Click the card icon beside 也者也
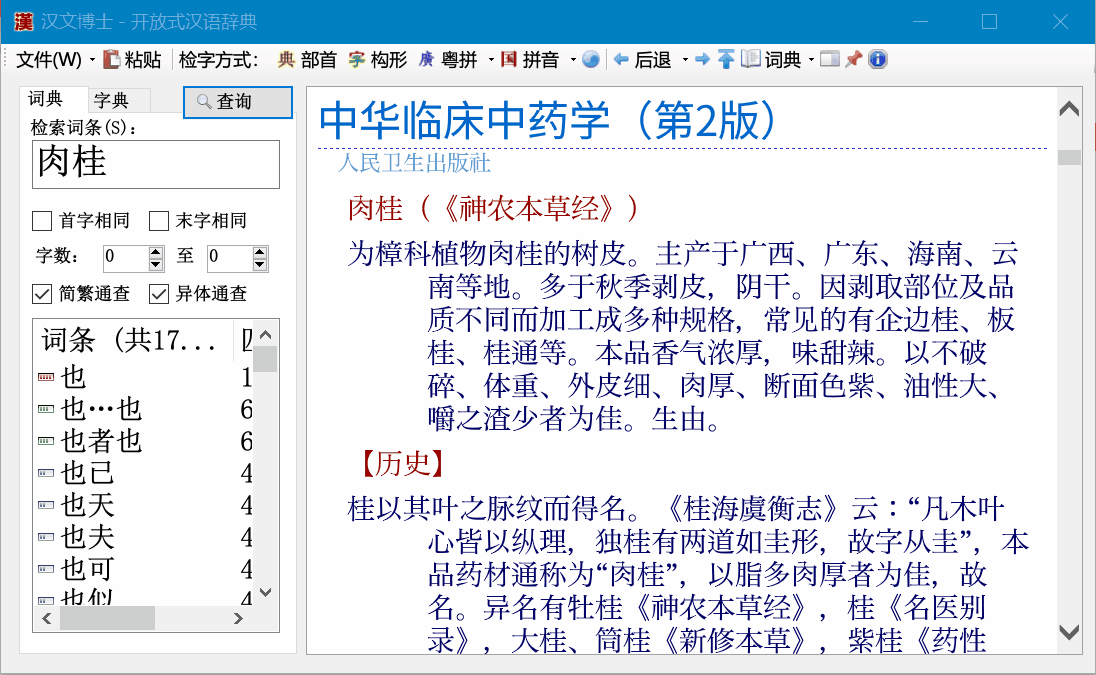 (x=46, y=442)
